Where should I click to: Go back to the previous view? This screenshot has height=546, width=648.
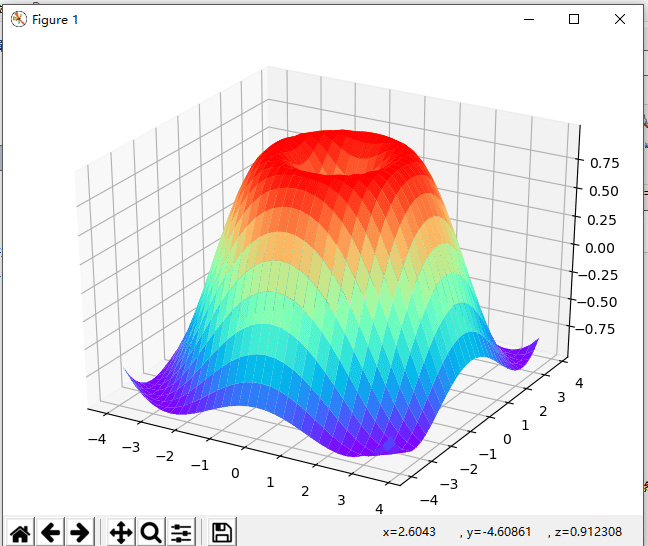tap(50, 532)
